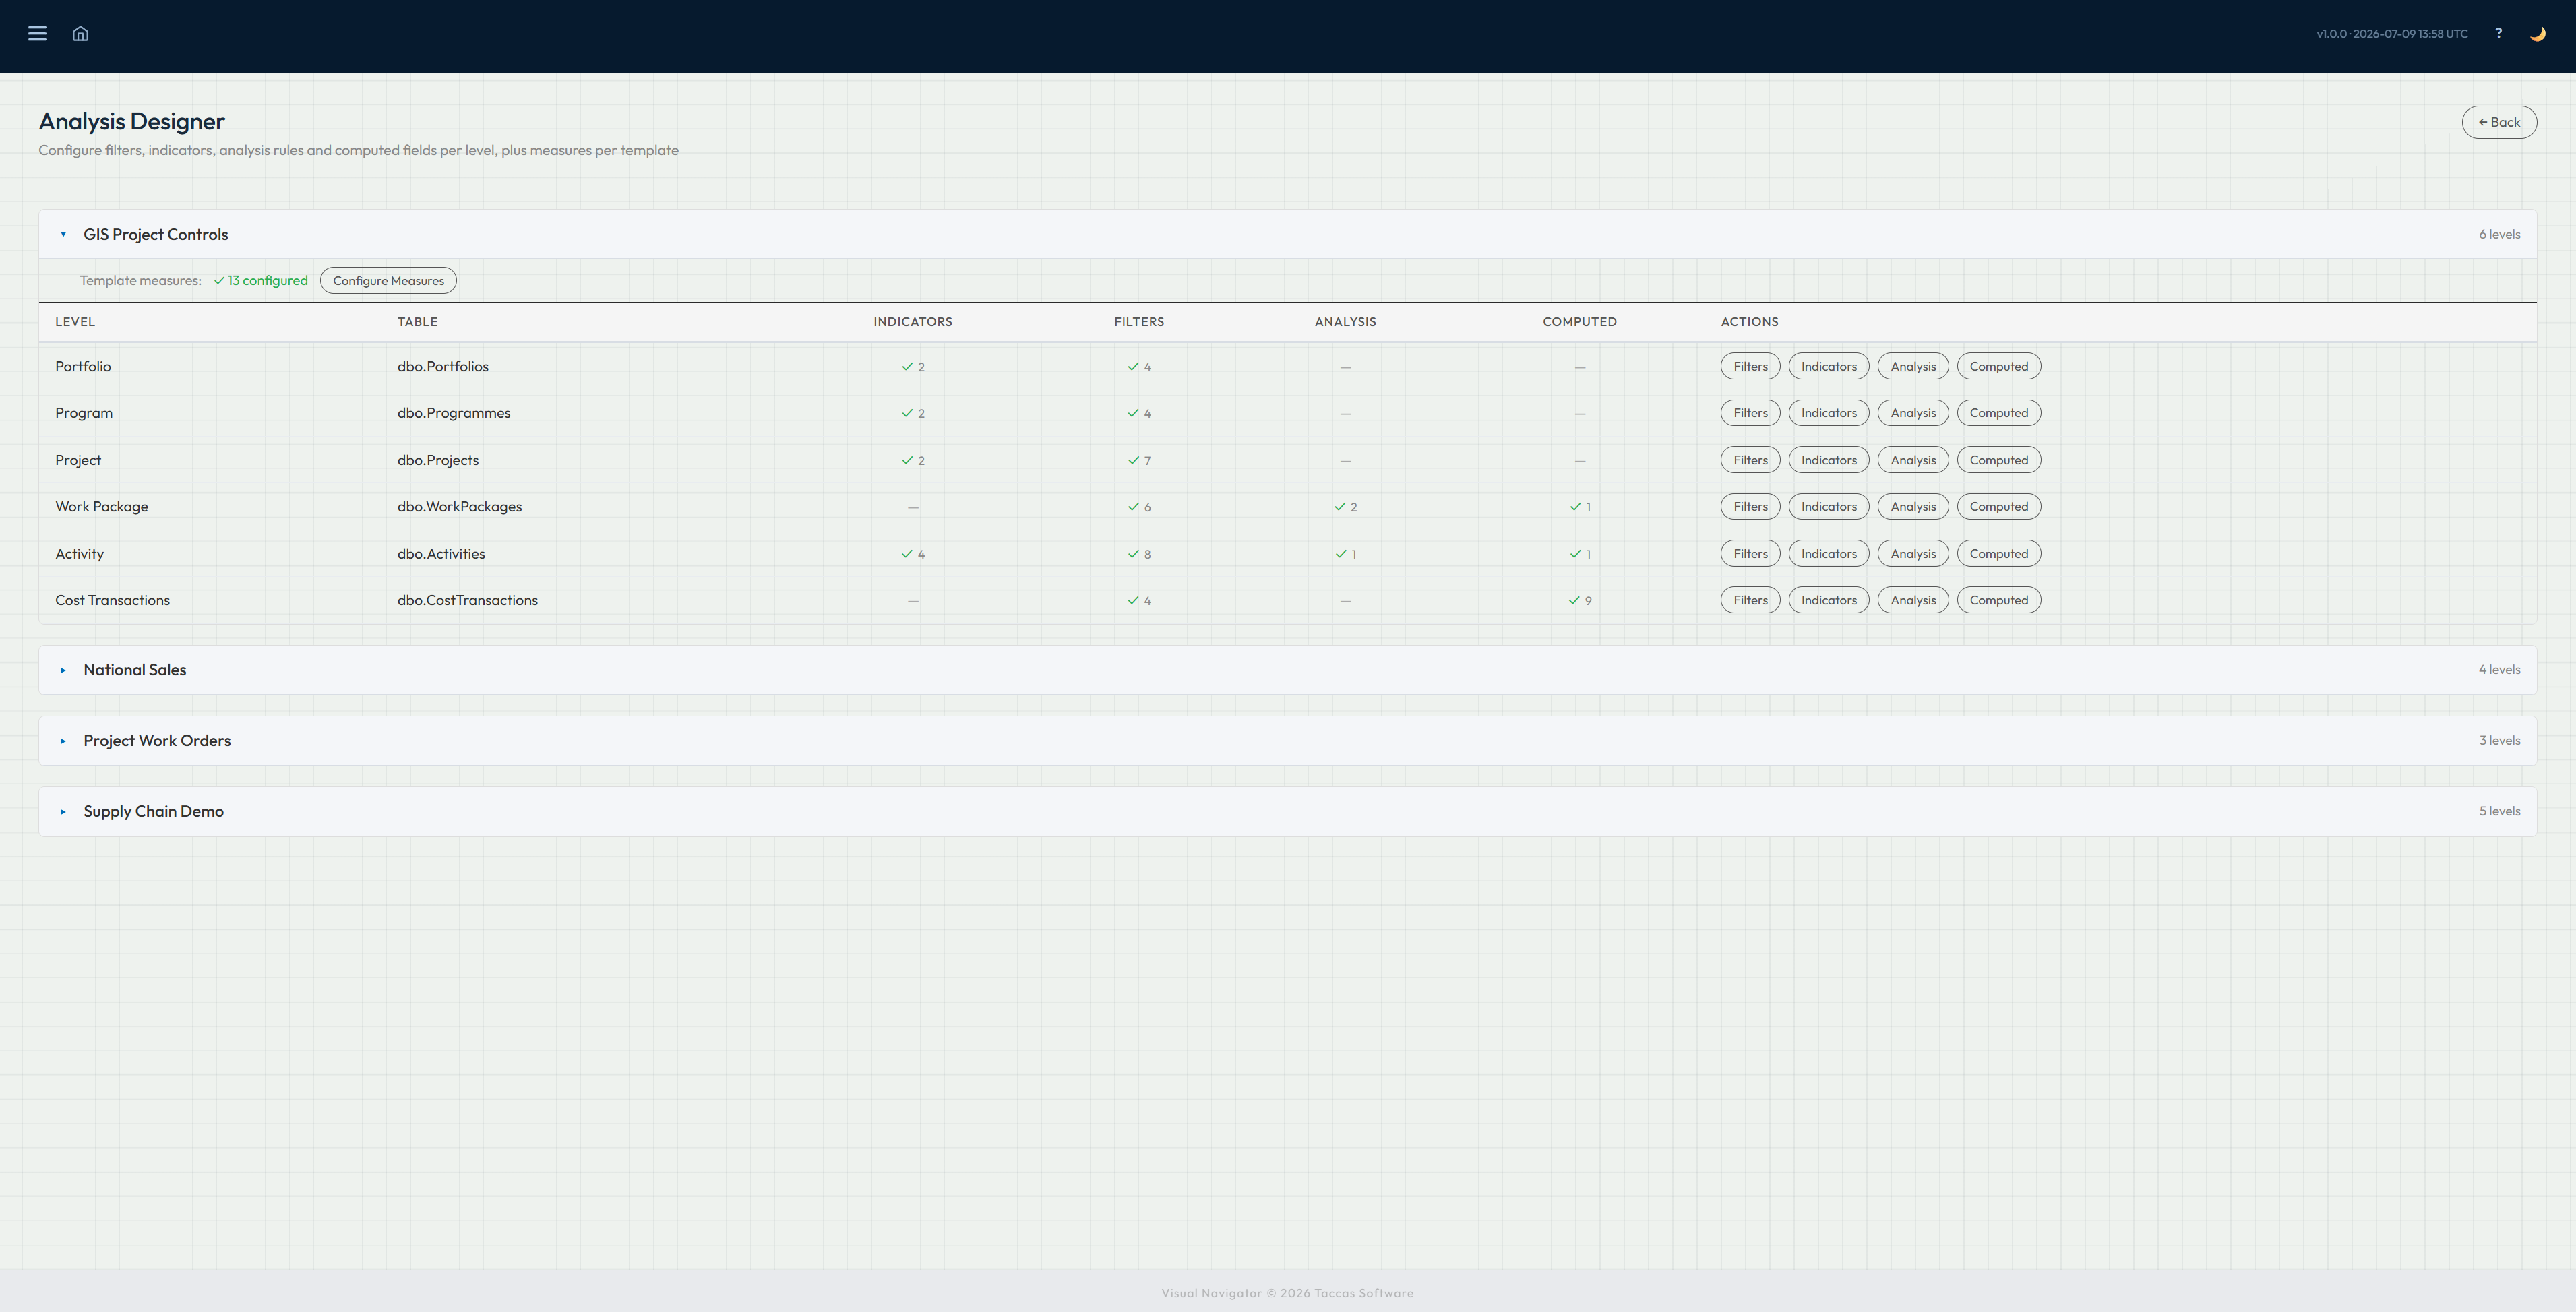
Task: Open Filters for the Work Package level
Action: click(x=1750, y=507)
